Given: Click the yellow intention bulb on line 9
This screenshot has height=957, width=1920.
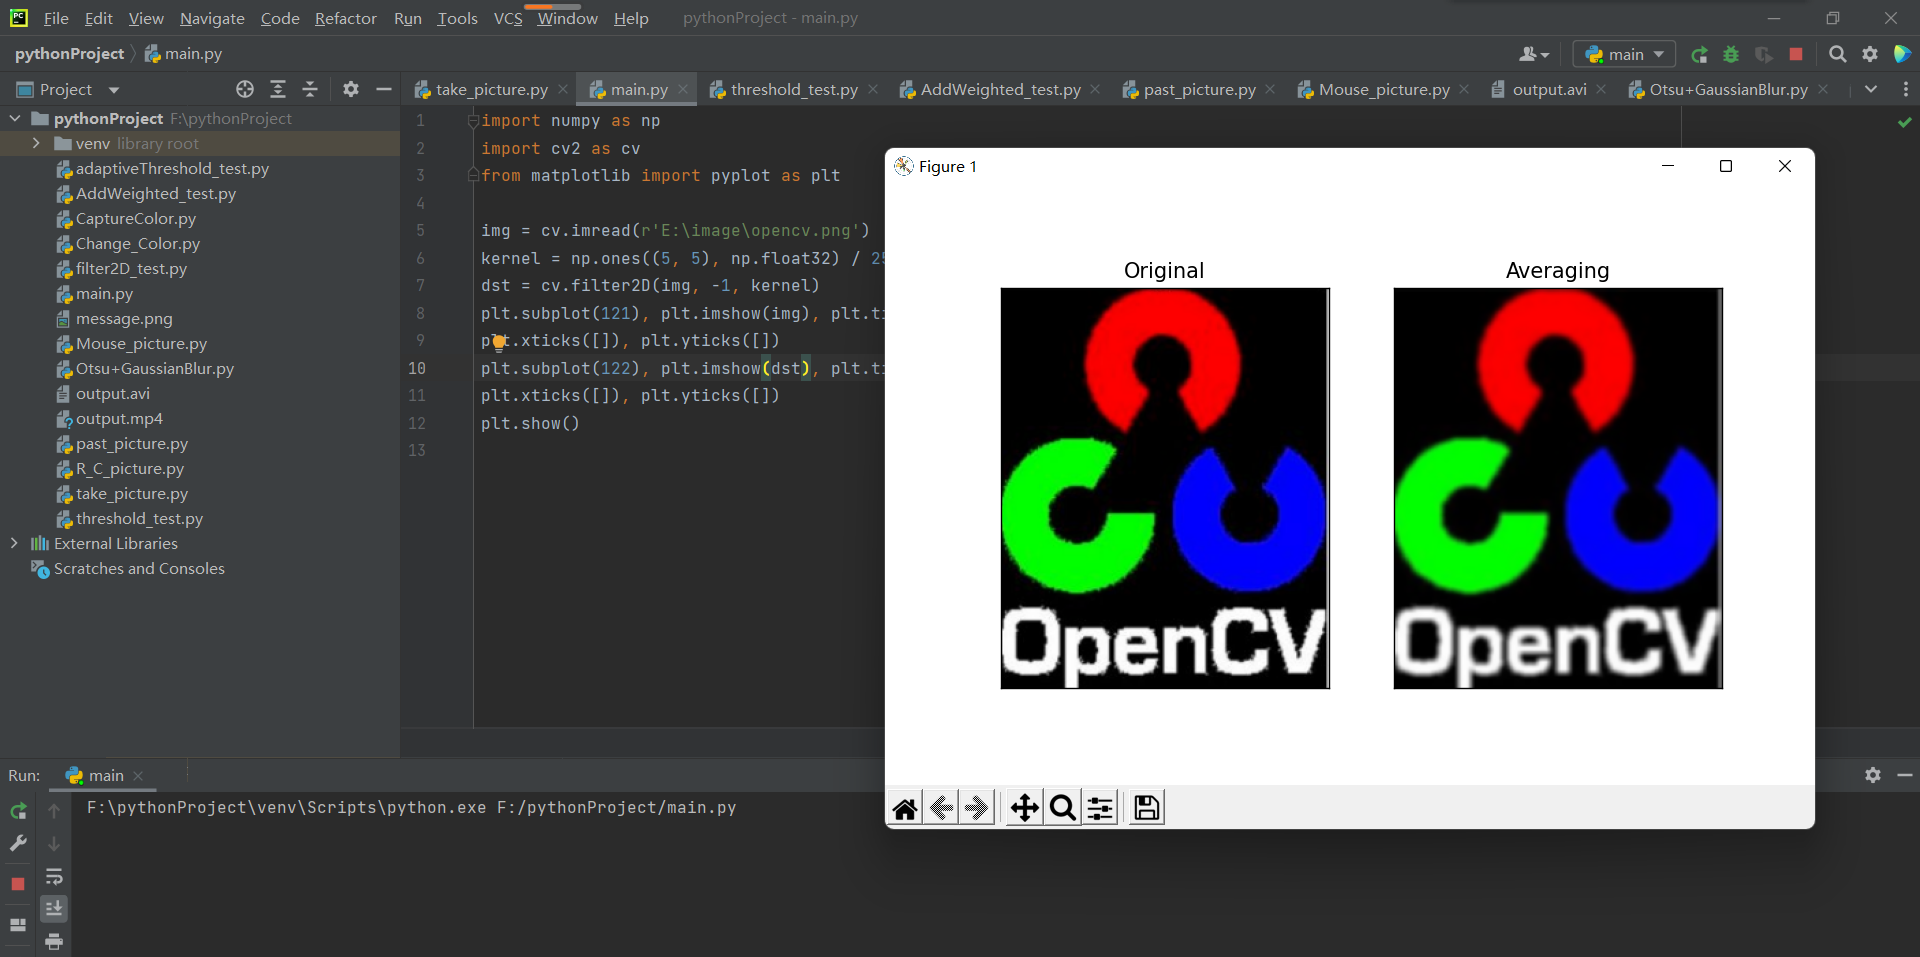Looking at the screenshot, I should point(498,342).
